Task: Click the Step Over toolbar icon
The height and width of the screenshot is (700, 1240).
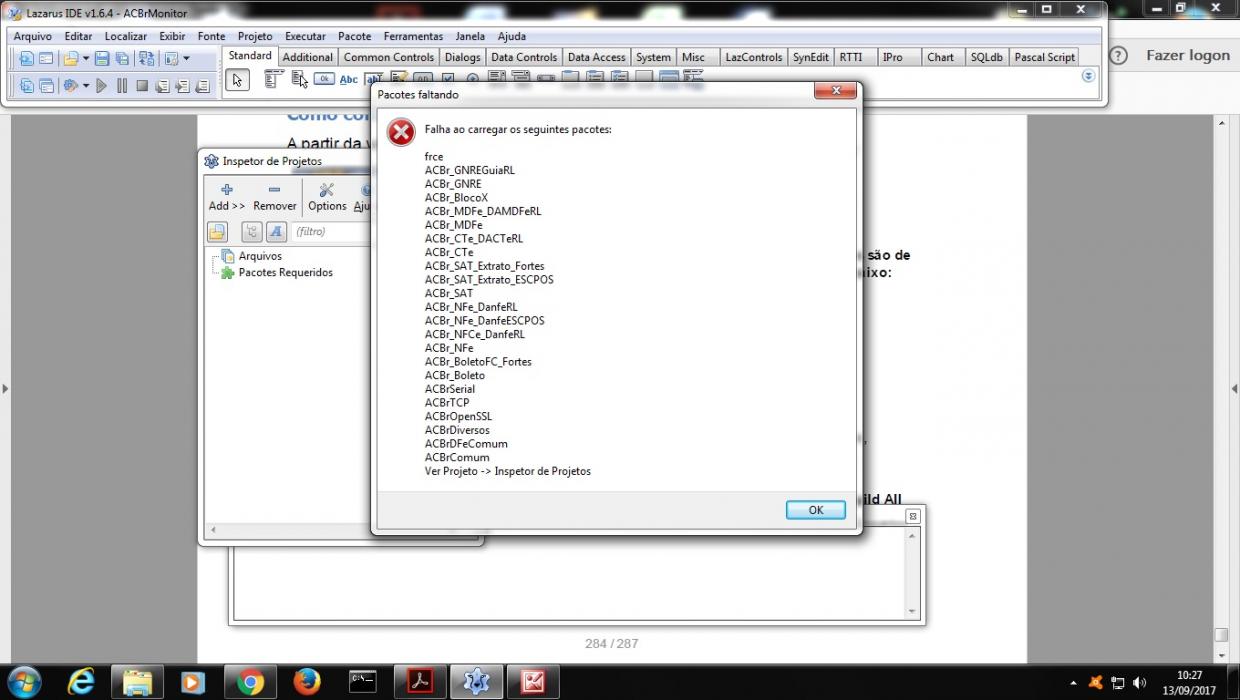Action: 183,86
